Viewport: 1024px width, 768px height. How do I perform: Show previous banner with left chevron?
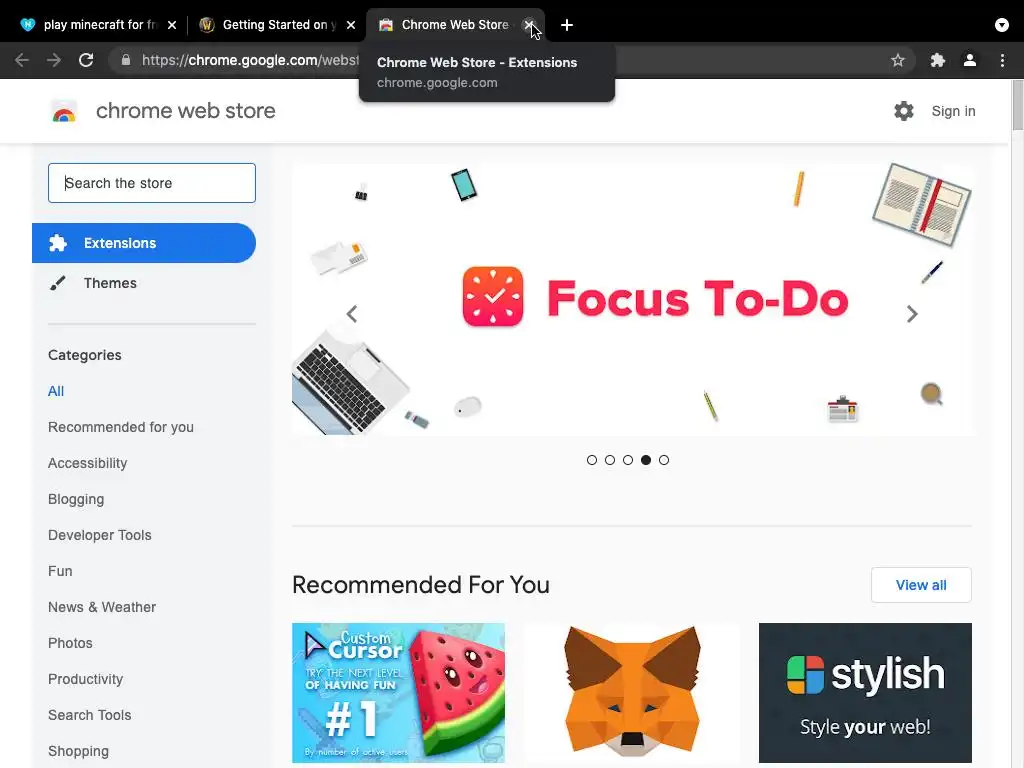coord(352,314)
